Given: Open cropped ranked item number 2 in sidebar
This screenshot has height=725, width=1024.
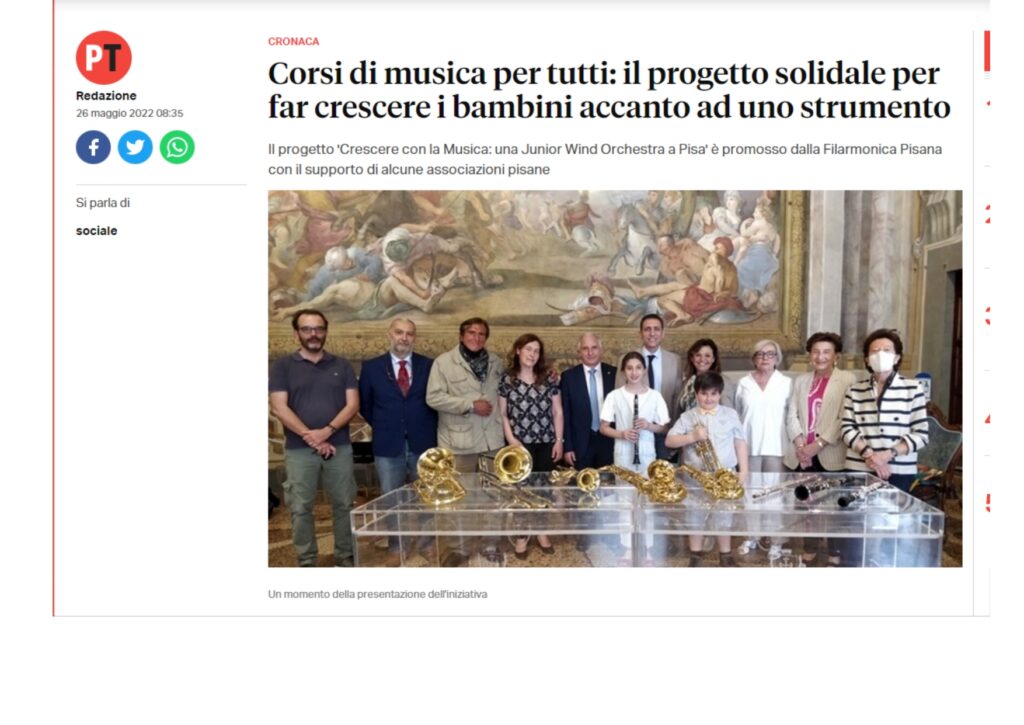Looking at the screenshot, I should (987, 214).
